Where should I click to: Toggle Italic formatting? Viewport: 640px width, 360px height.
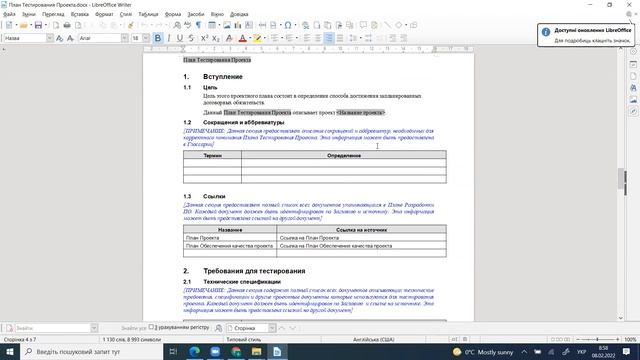[169, 38]
